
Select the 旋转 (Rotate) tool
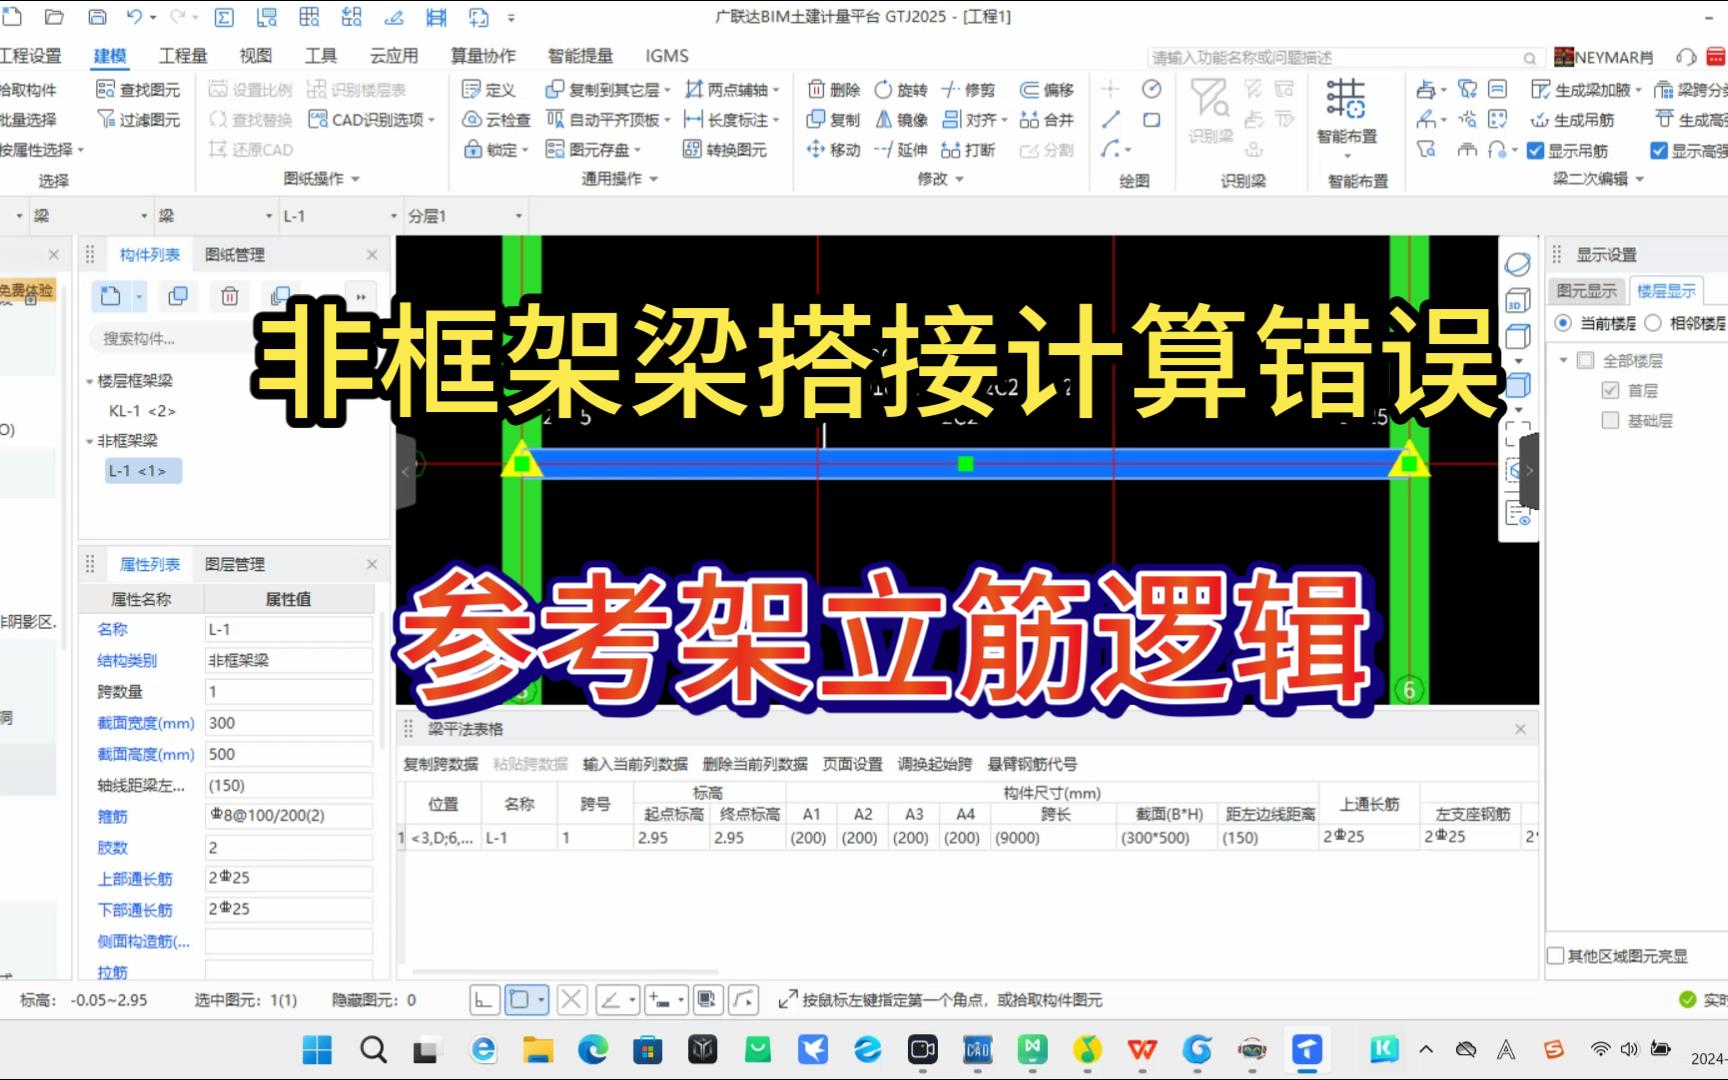901,90
